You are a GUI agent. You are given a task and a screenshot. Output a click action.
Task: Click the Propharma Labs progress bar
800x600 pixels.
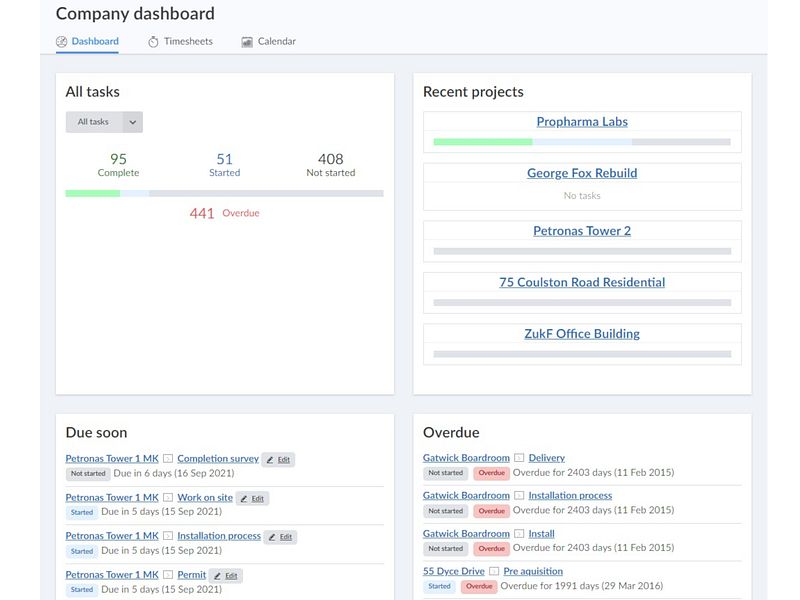582,142
